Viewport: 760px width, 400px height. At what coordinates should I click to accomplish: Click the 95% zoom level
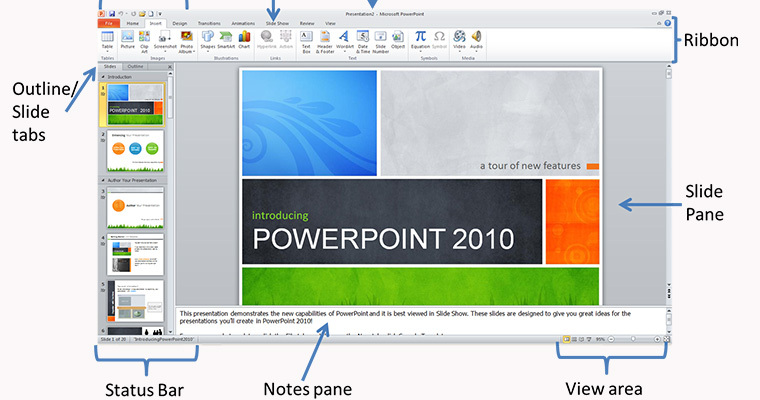[600, 339]
